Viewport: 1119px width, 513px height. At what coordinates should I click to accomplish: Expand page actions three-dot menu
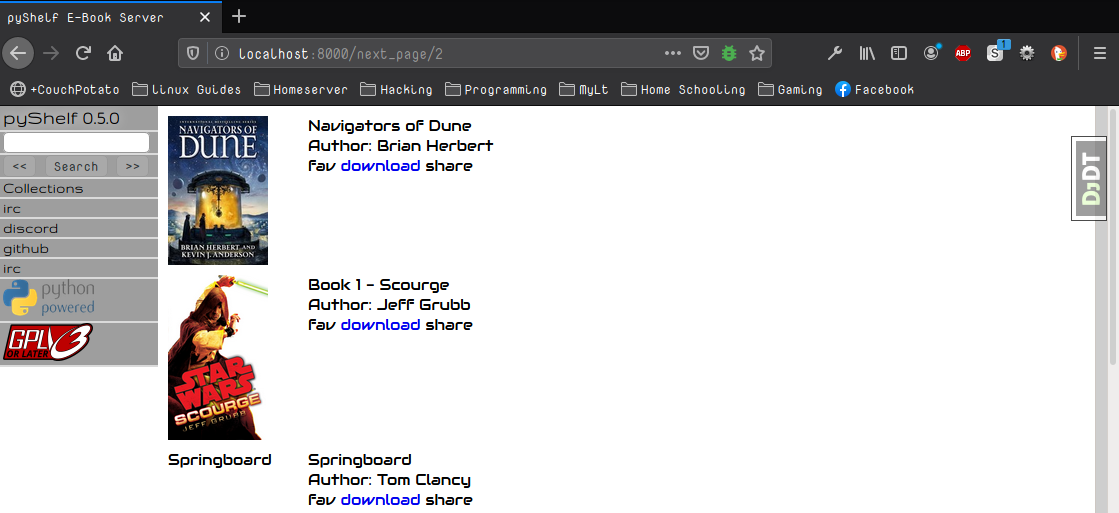(673, 53)
